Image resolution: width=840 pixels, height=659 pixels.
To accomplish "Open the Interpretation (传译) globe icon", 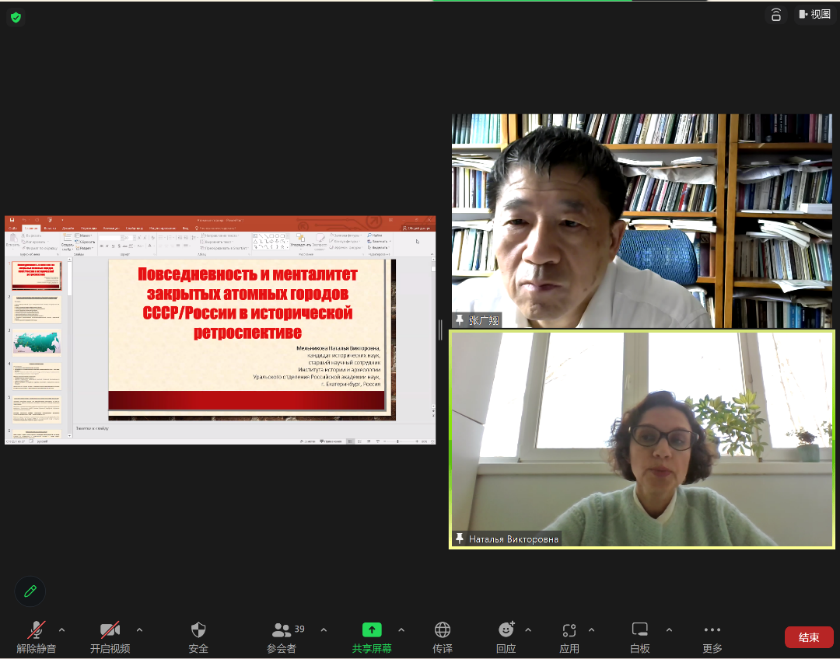I will coord(442,636).
